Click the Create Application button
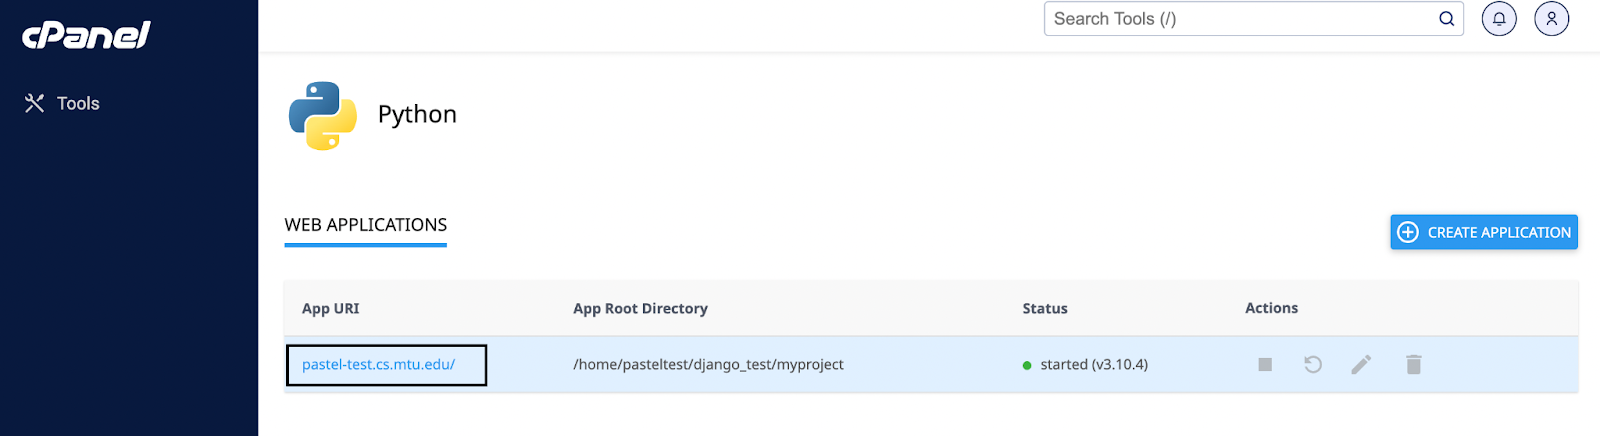The image size is (1600, 436). (1484, 232)
